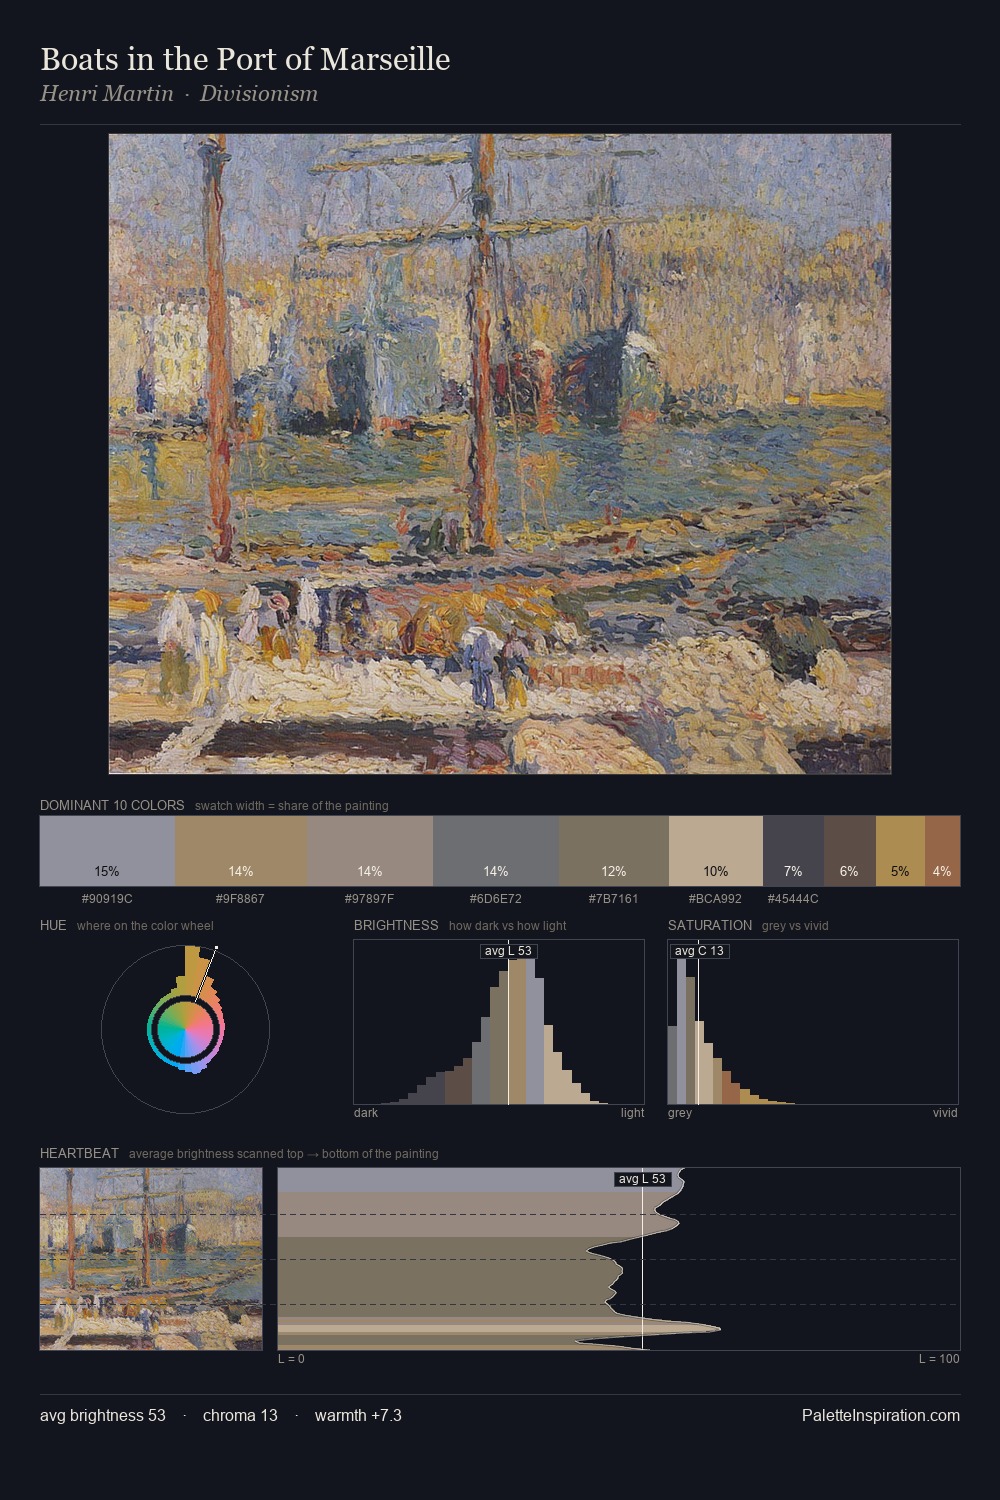Click the 'avg brightness 53' footer stat
The width and height of the screenshot is (1000, 1500).
click(x=103, y=1415)
